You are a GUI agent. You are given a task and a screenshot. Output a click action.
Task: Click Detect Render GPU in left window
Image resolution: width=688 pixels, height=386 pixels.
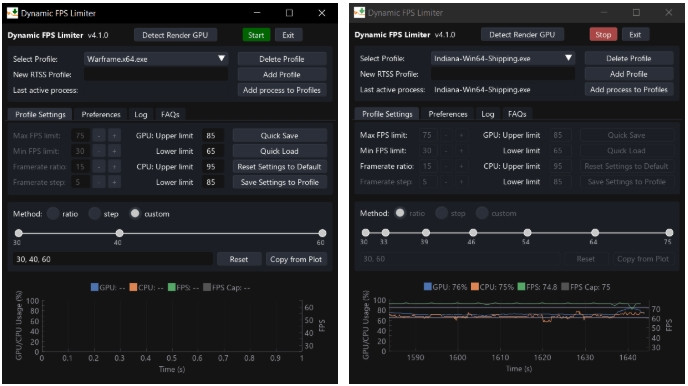point(175,35)
